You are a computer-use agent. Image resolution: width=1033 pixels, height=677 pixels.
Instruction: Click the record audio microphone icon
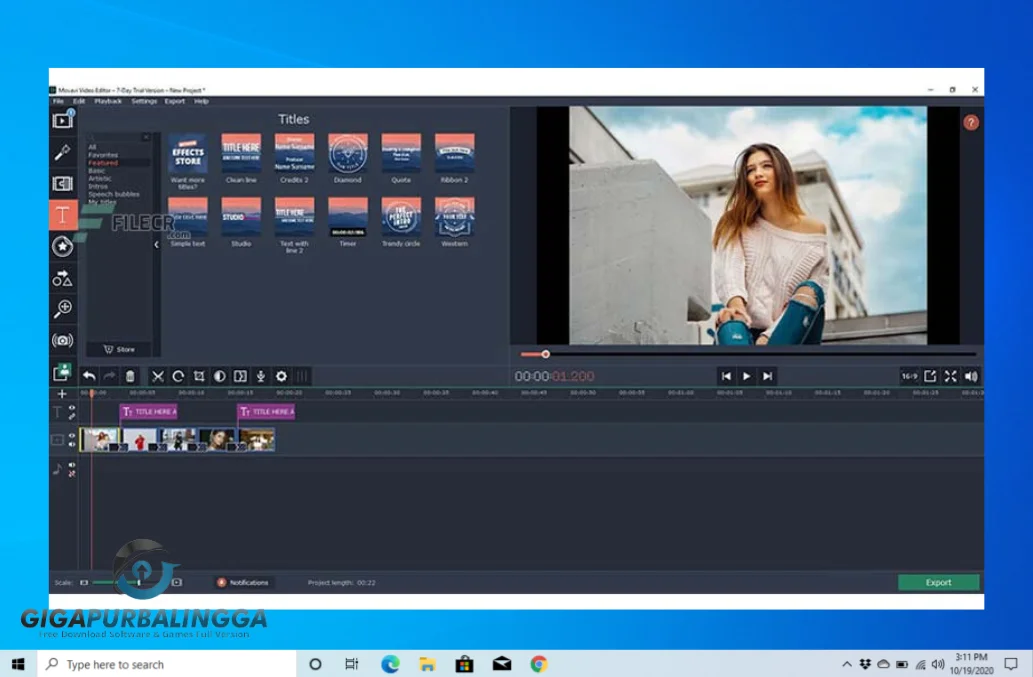(261, 376)
